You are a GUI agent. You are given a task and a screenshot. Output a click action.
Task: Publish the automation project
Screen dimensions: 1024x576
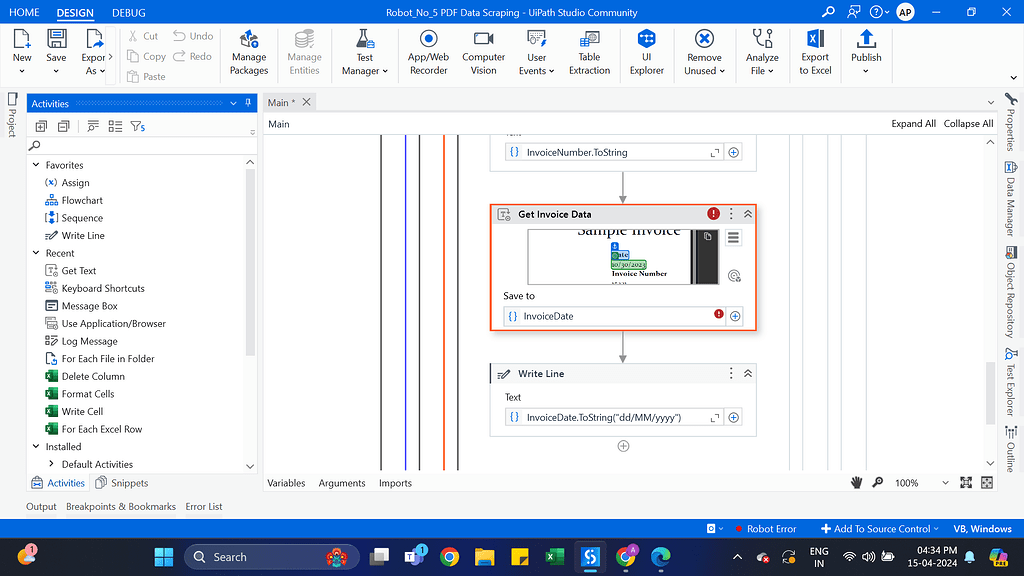[x=865, y=52]
